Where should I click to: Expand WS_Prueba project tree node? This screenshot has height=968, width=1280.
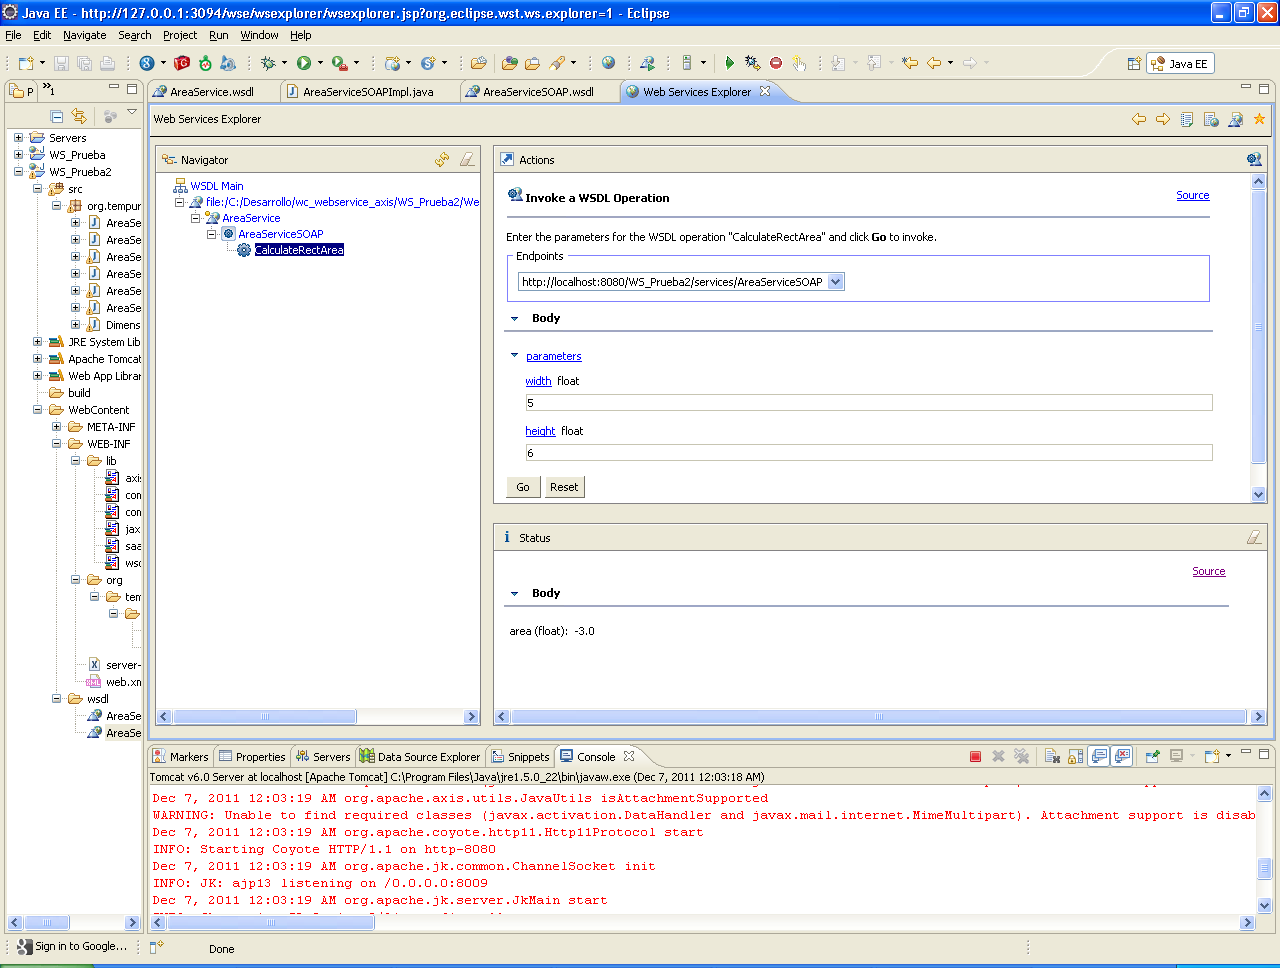pos(18,155)
